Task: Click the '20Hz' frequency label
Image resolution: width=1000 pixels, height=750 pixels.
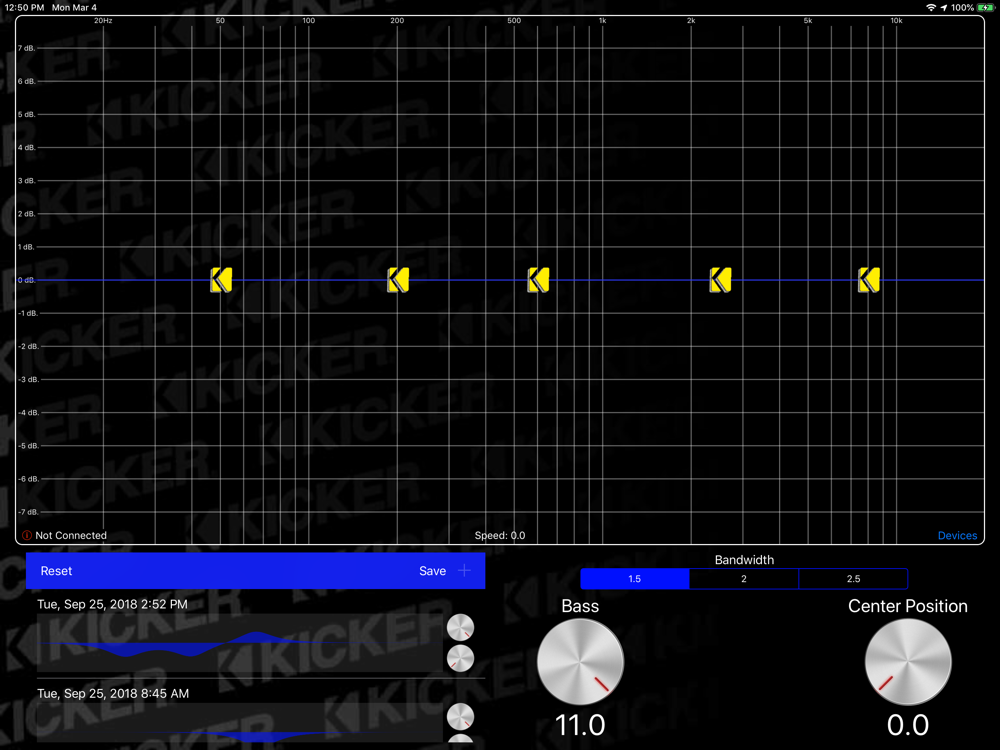Action: coord(103,20)
